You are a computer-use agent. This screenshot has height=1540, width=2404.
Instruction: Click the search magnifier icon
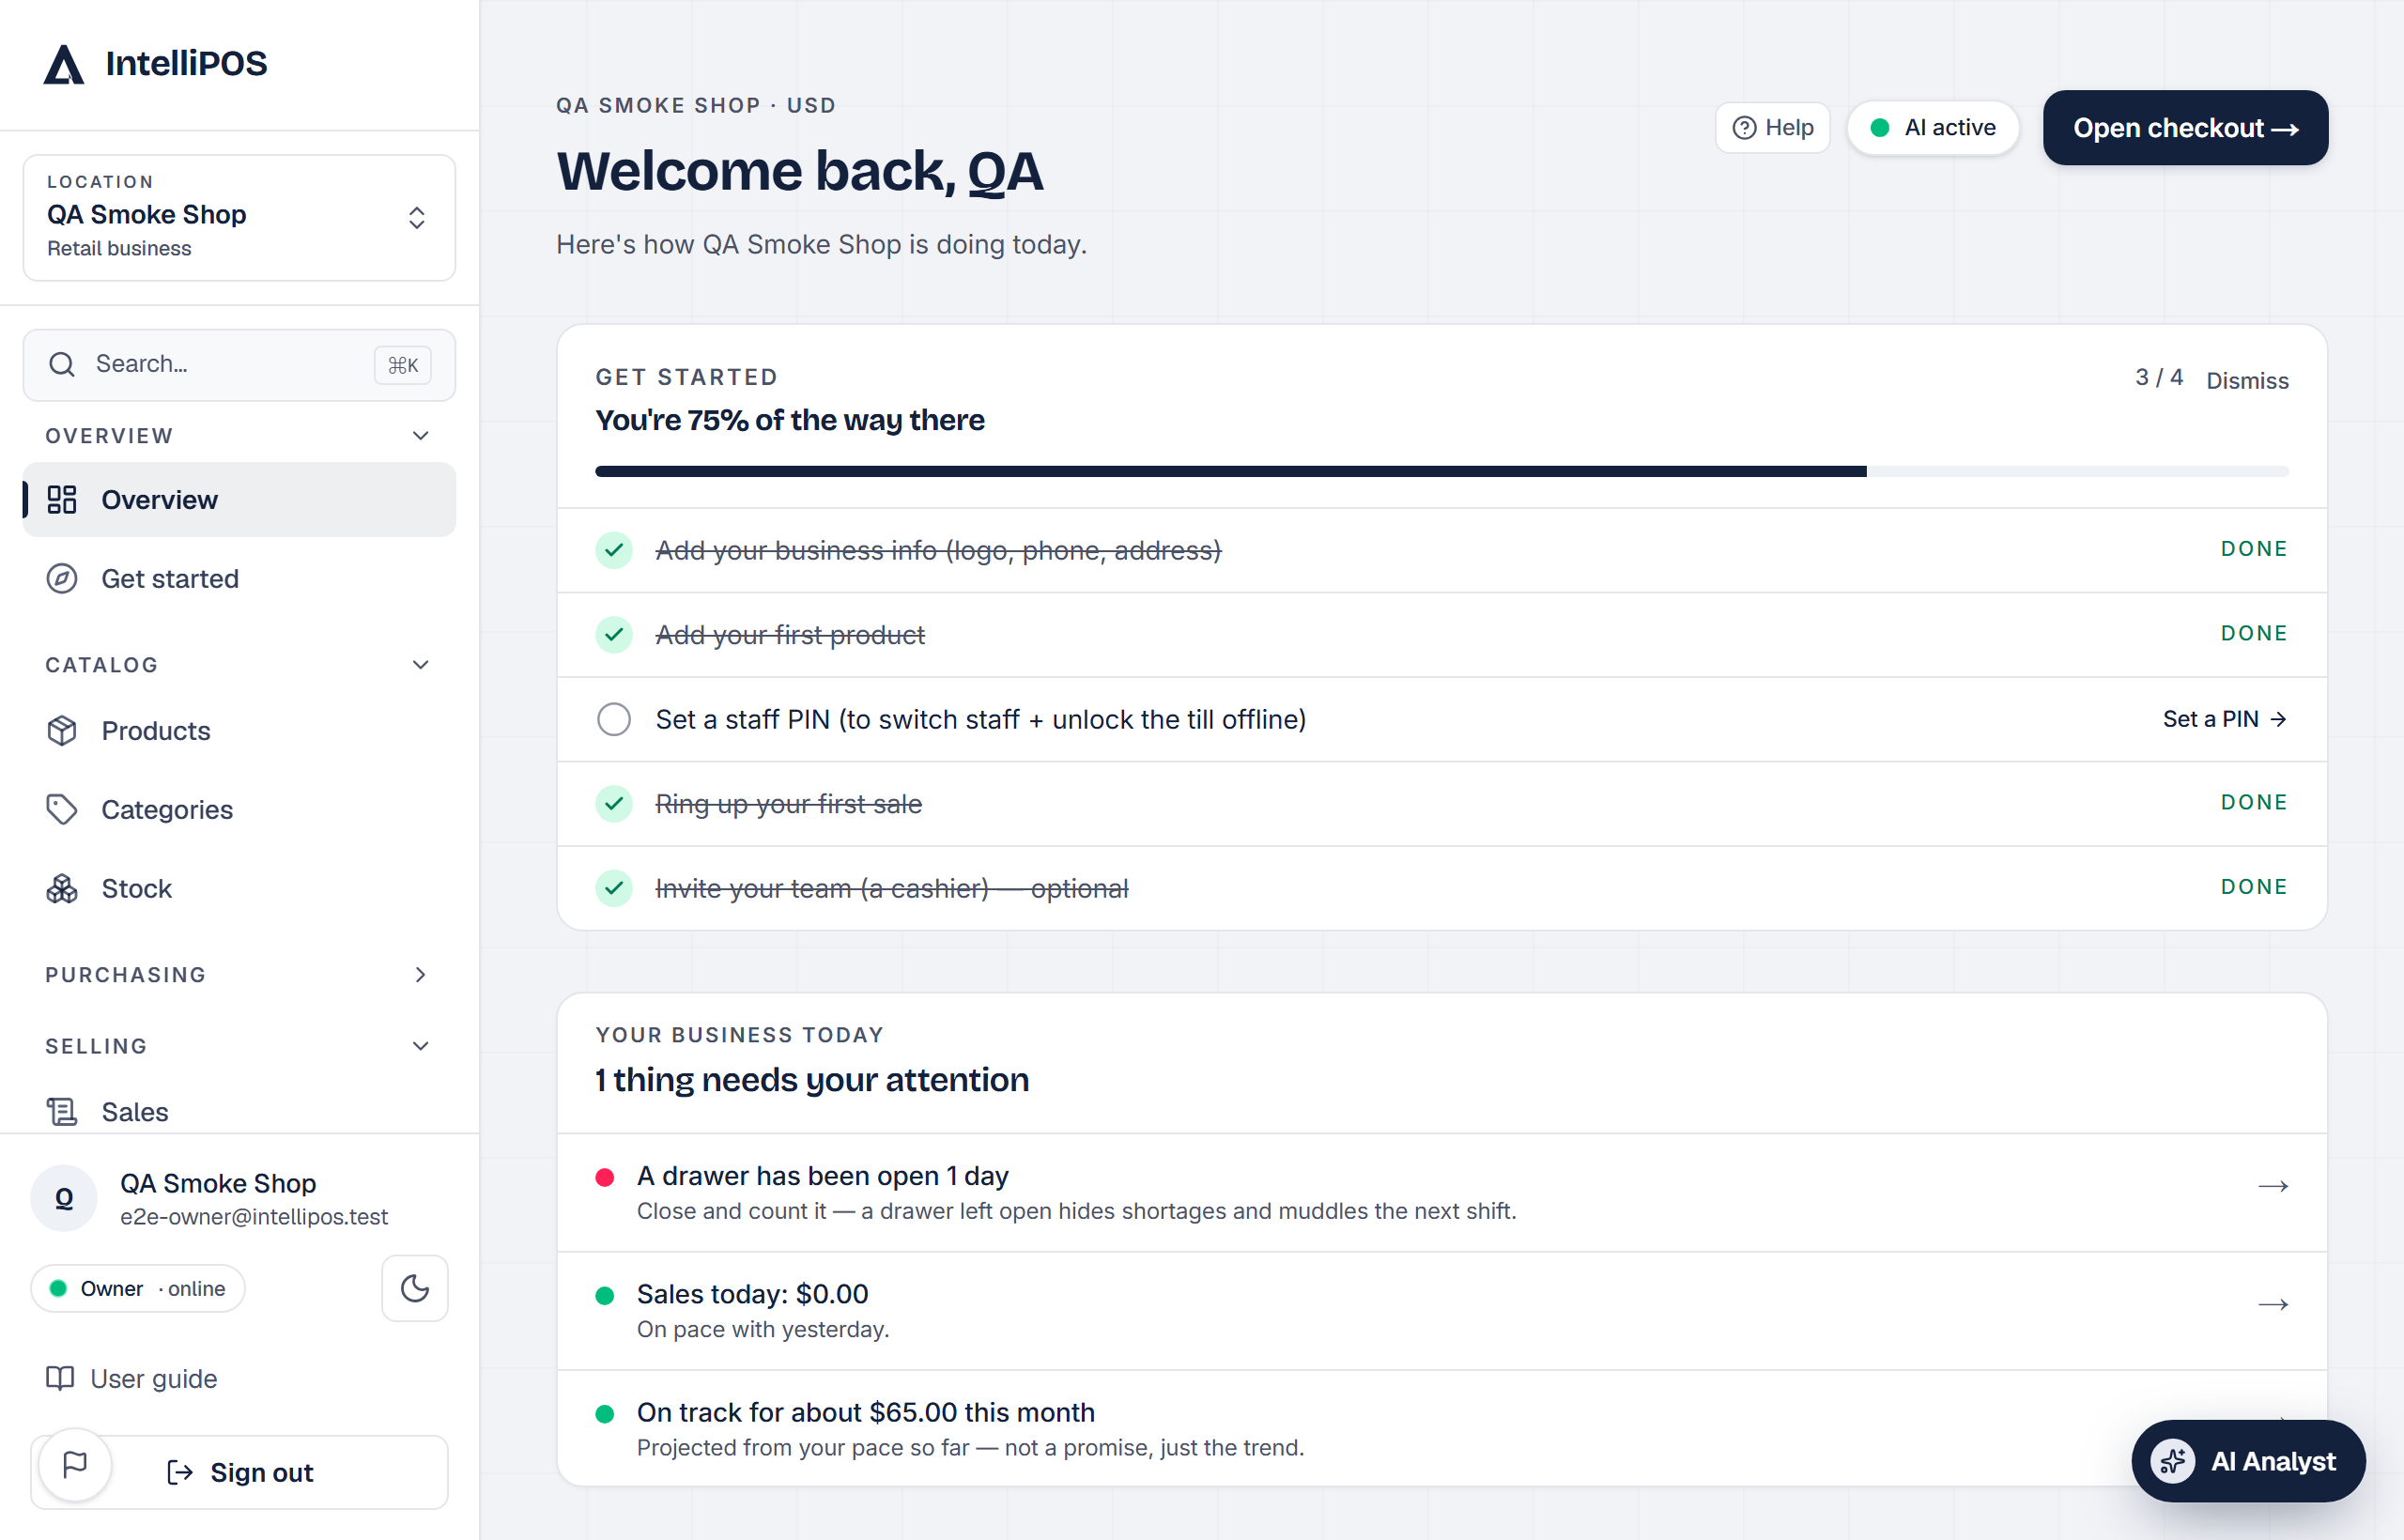(x=62, y=364)
